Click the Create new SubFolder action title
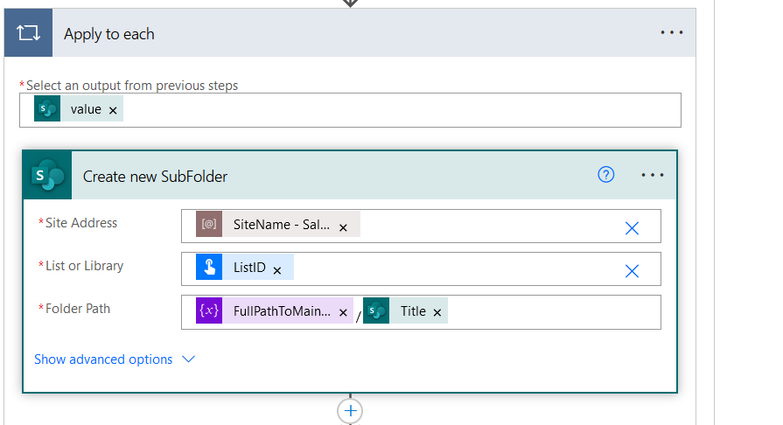The width and height of the screenshot is (783, 425). [x=155, y=176]
